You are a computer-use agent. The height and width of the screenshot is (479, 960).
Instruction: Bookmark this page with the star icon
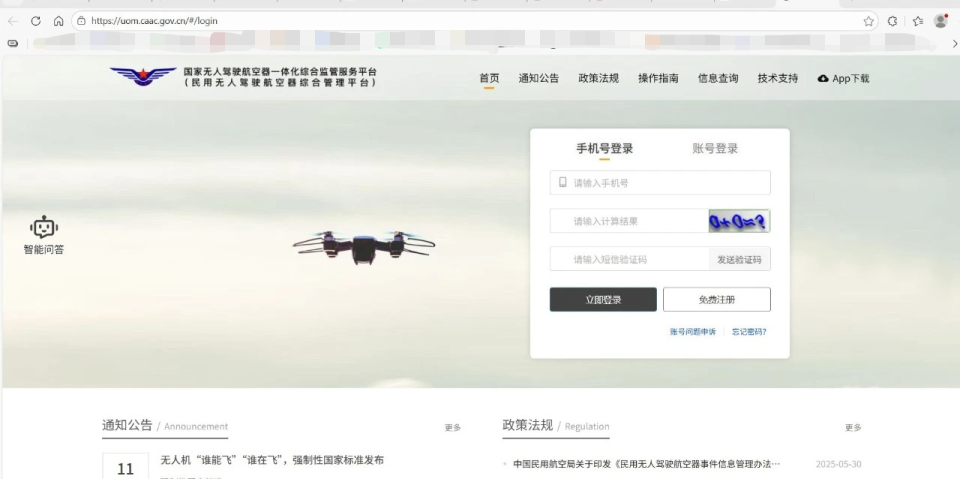(868, 21)
